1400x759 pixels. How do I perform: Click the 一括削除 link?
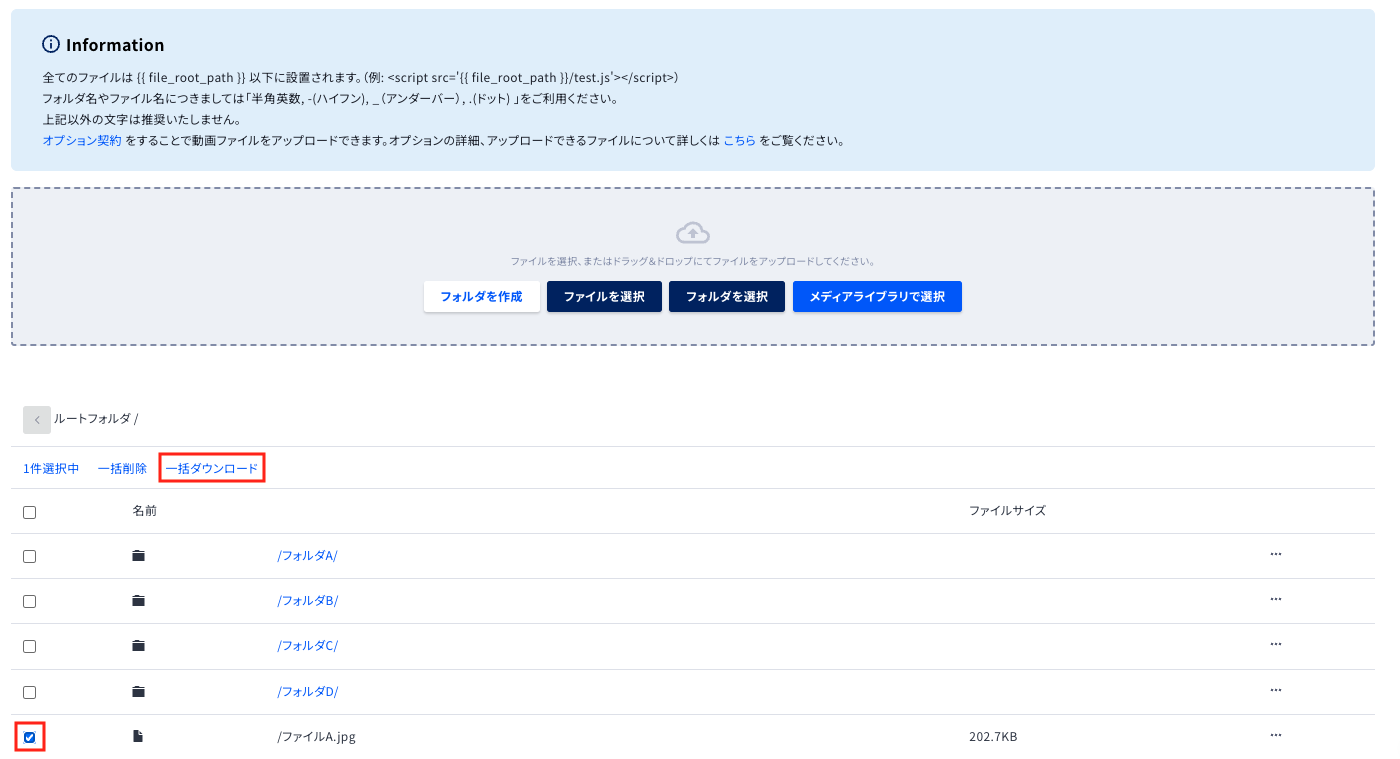pos(122,469)
